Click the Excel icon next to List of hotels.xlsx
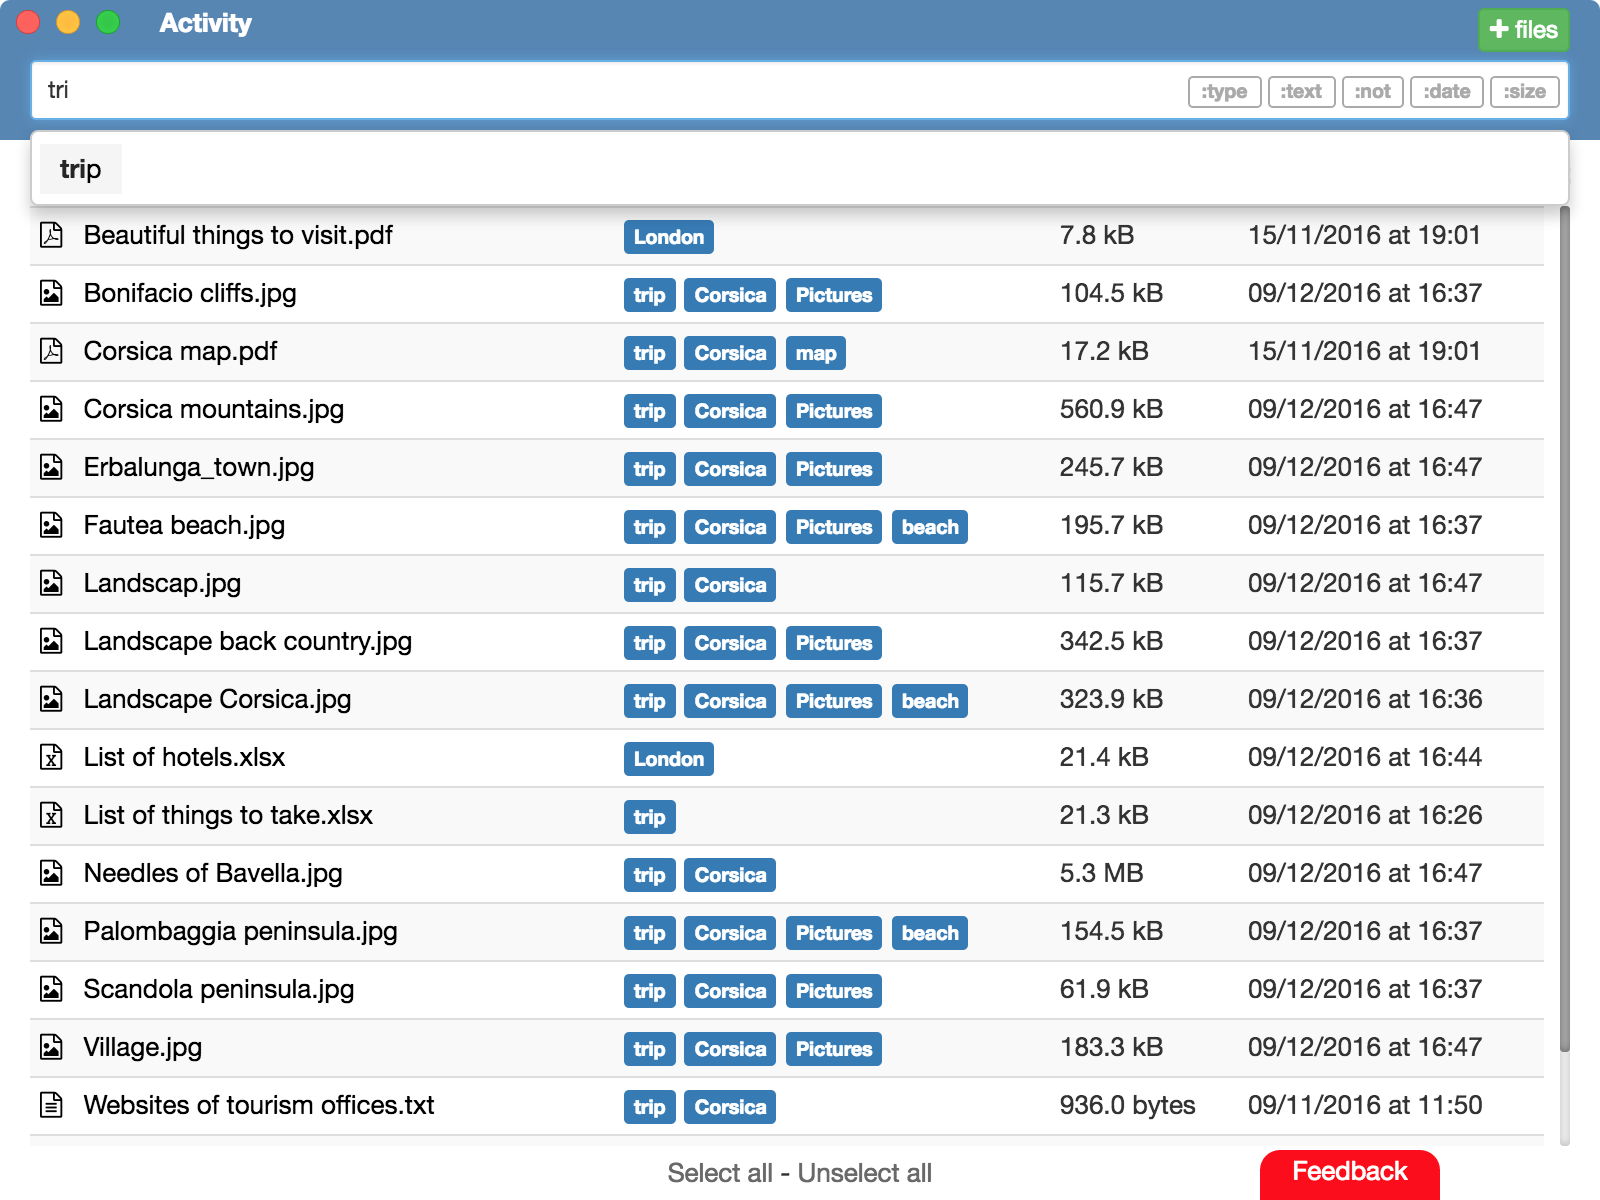This screenshot has height=1200, width=1600. point(52,758)
